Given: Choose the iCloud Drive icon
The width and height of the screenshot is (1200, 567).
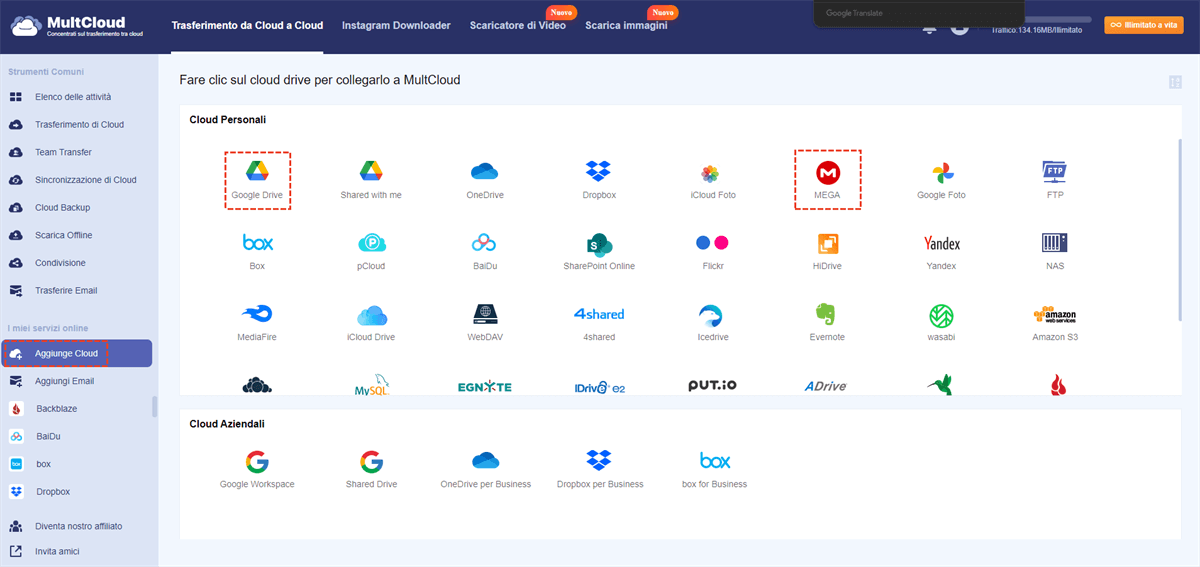Looking at the screenshot, I should click(x=371, y=314).
